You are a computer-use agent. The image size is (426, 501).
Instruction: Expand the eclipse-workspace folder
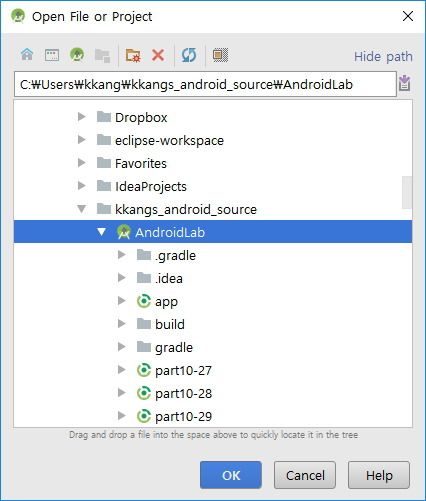coord(81,140)
